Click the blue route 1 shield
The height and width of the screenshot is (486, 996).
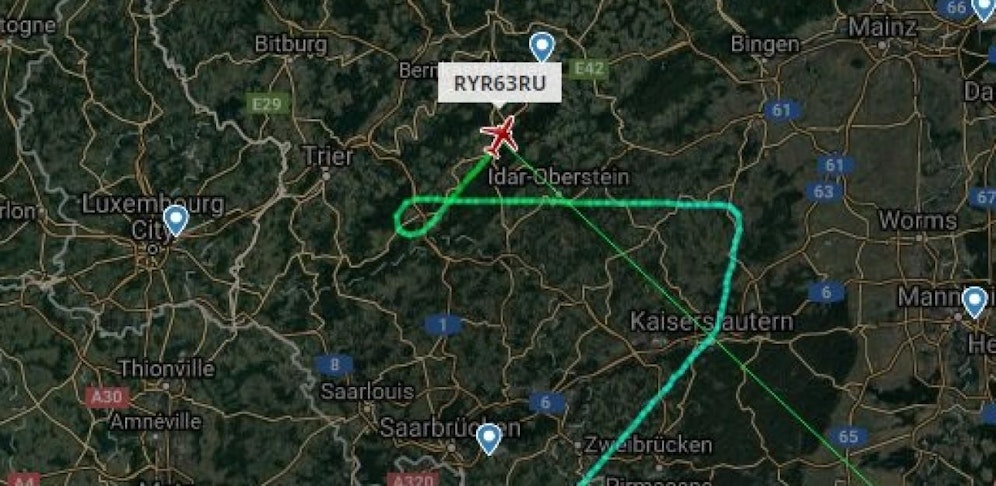(x=443, y=325)
